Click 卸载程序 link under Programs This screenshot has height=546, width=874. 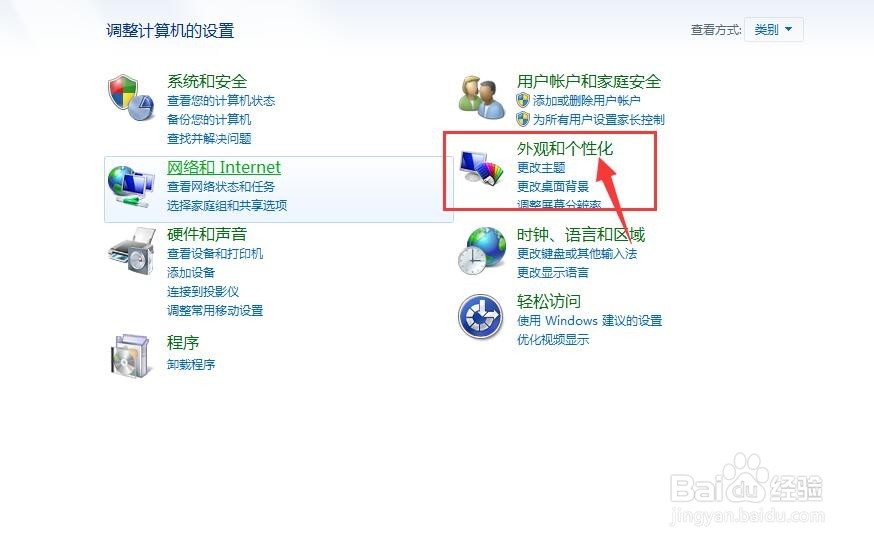191,364
